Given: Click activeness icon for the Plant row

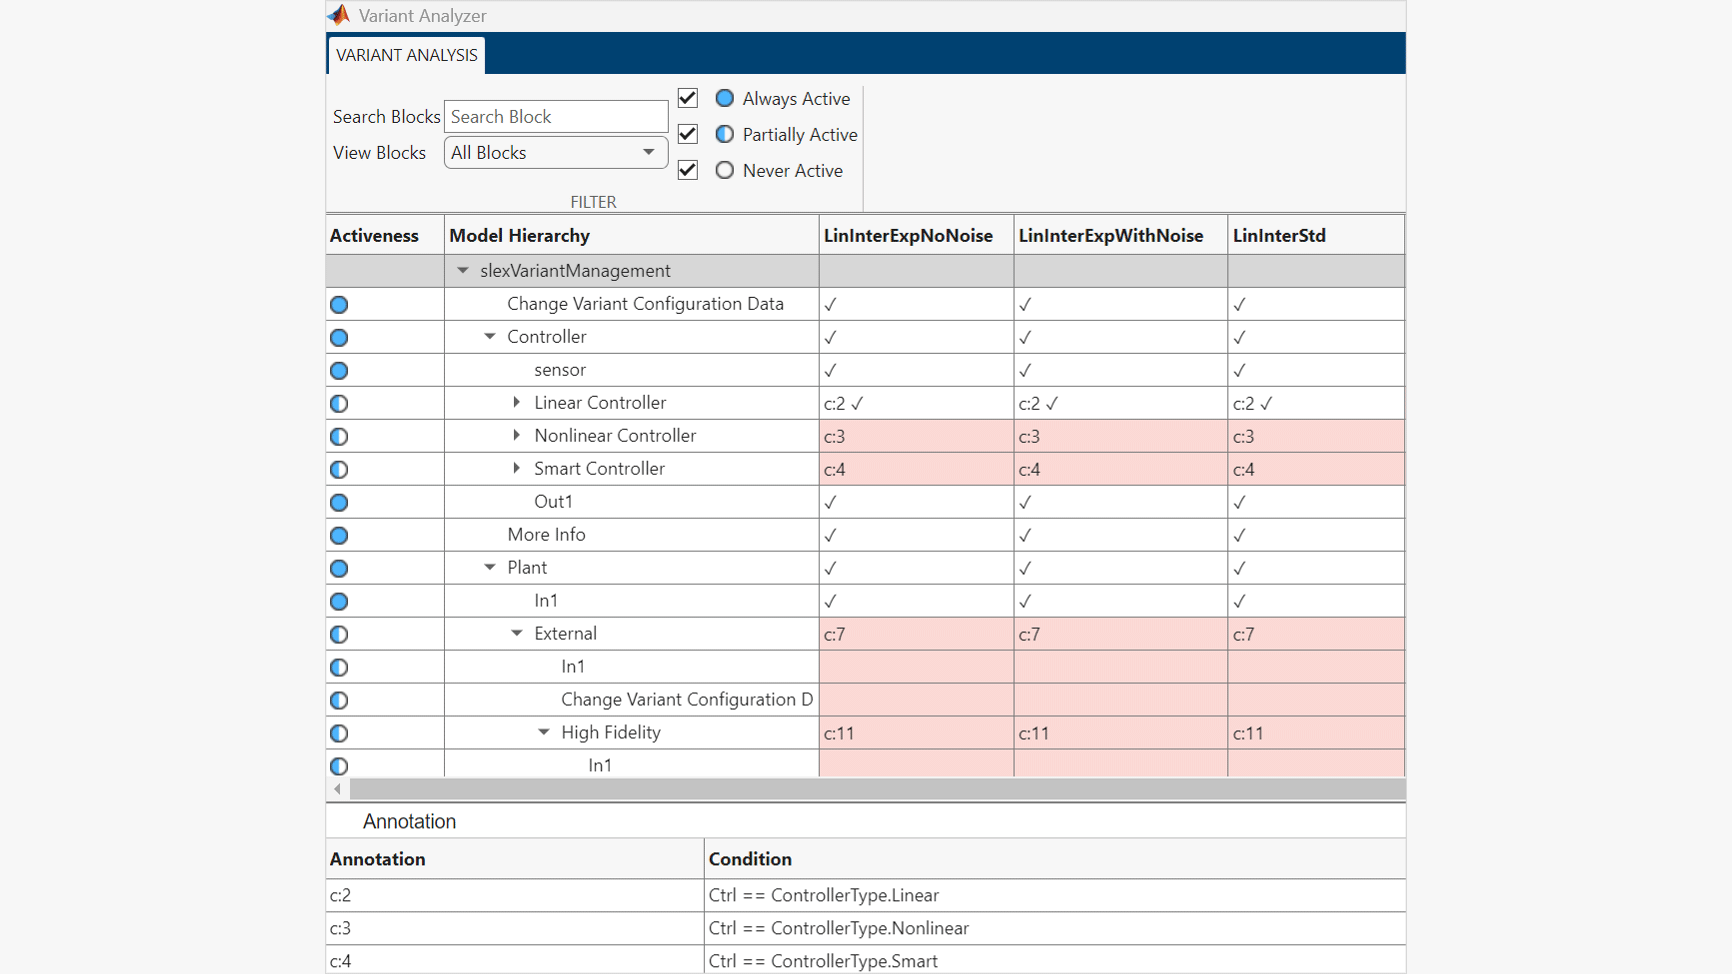Looking at the screenshot, I should (339, 568).
